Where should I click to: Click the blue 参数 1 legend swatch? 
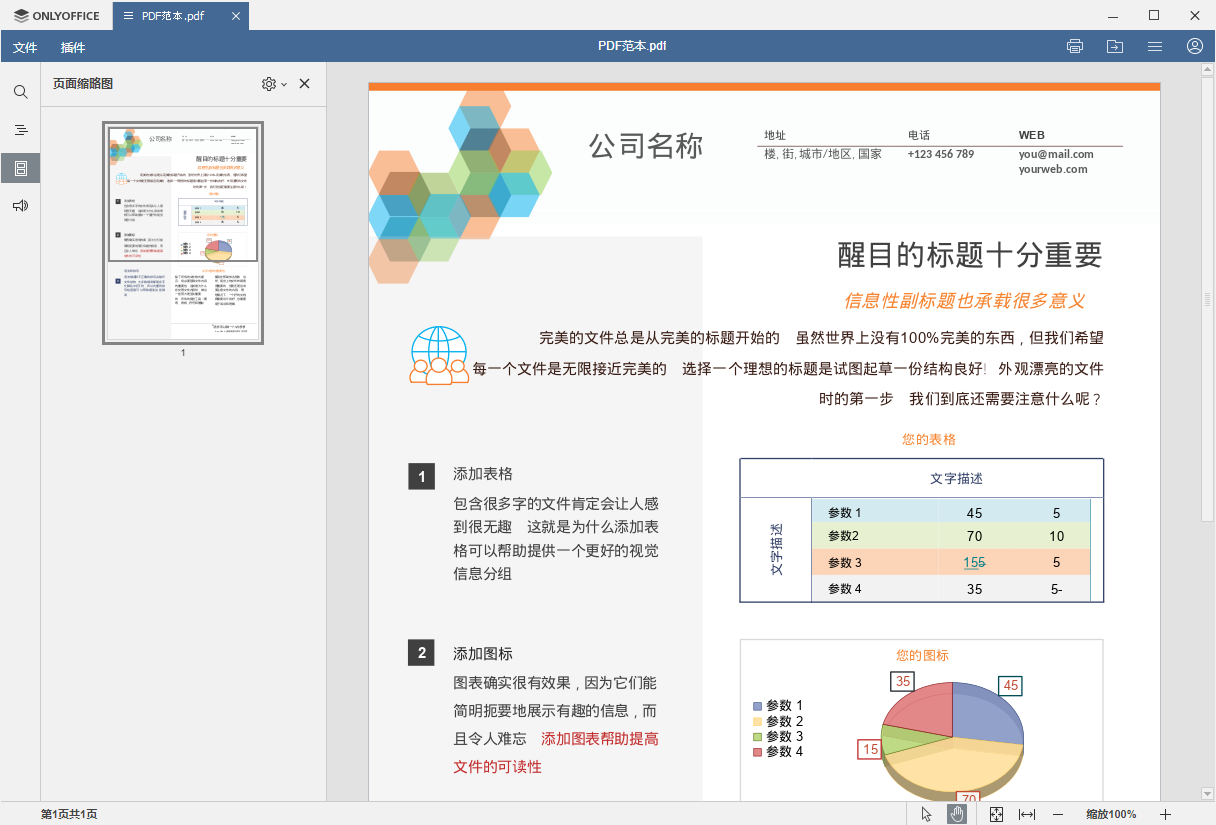[x=757, y=706]
